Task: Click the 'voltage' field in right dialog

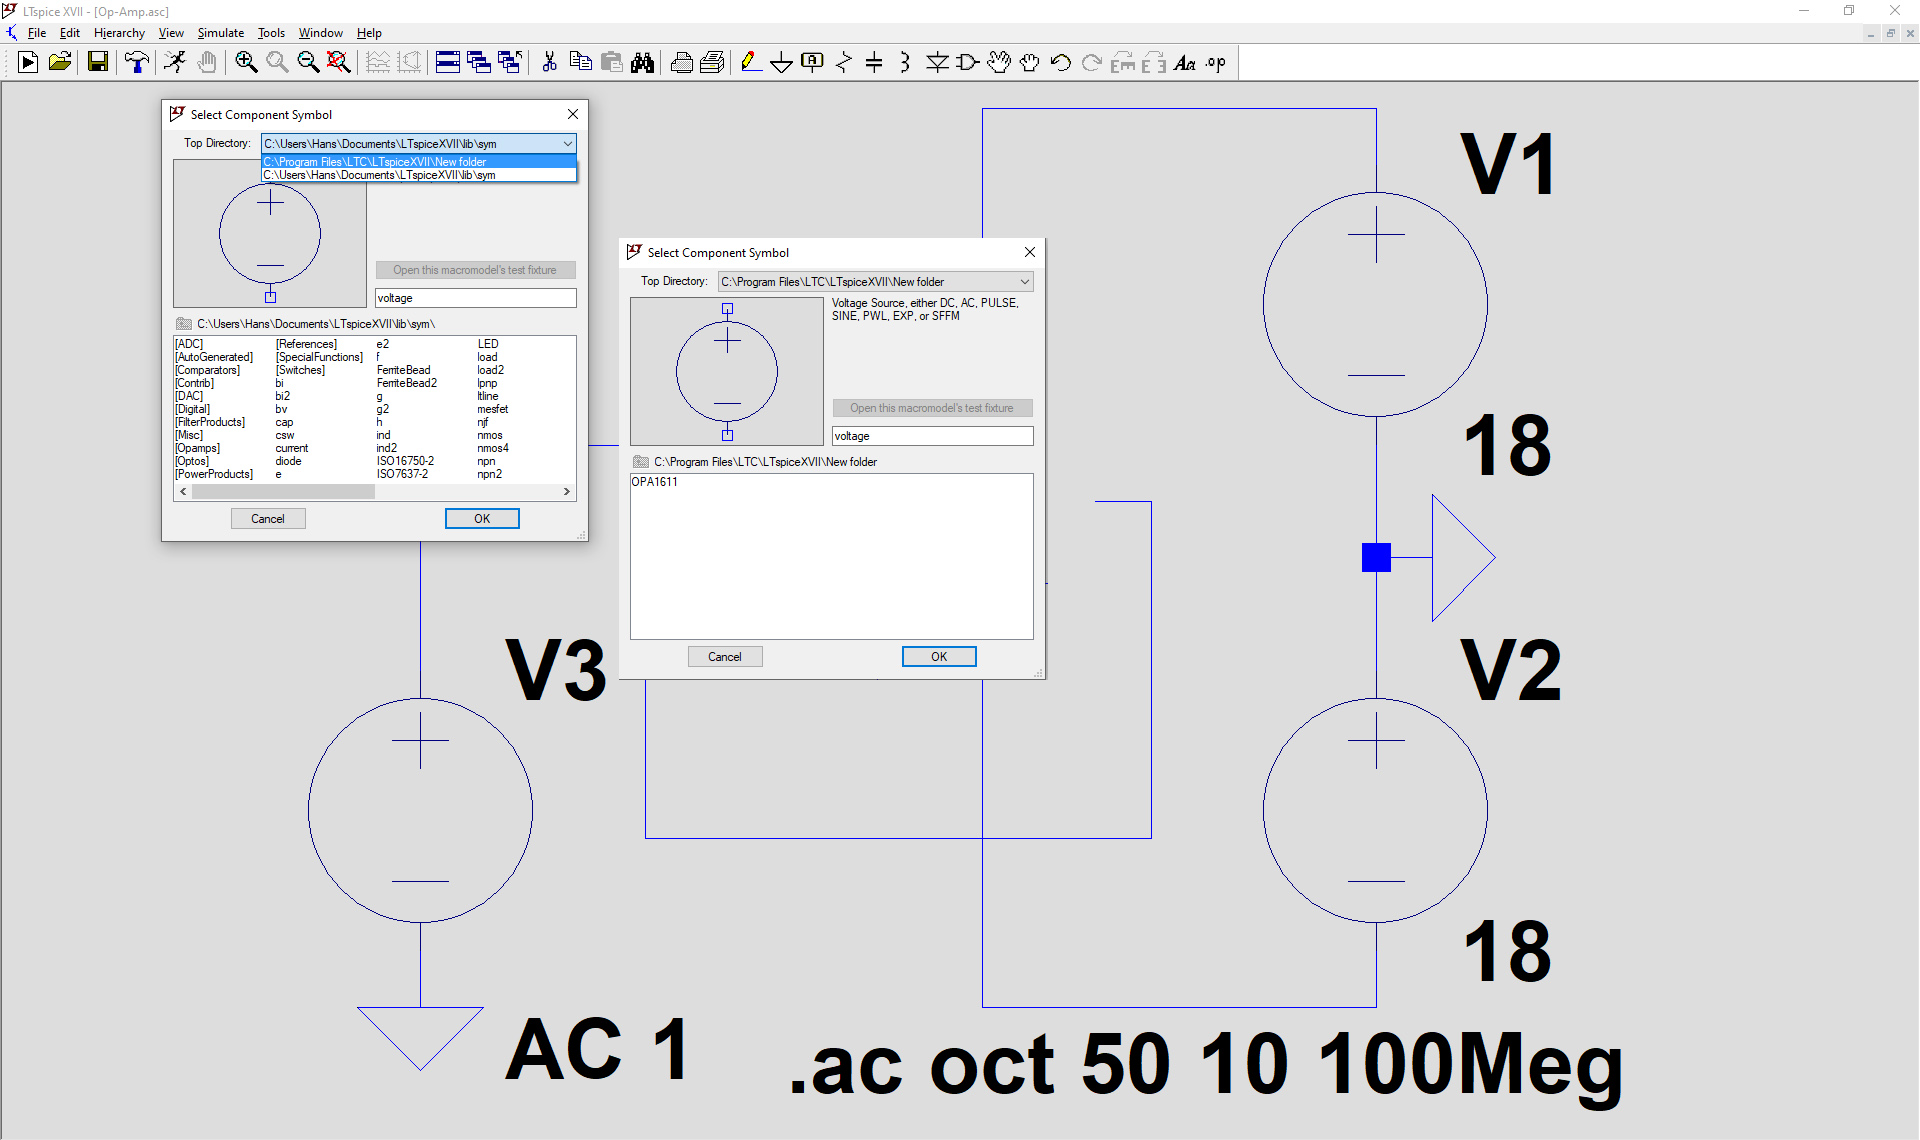Action: coord(932,436)
